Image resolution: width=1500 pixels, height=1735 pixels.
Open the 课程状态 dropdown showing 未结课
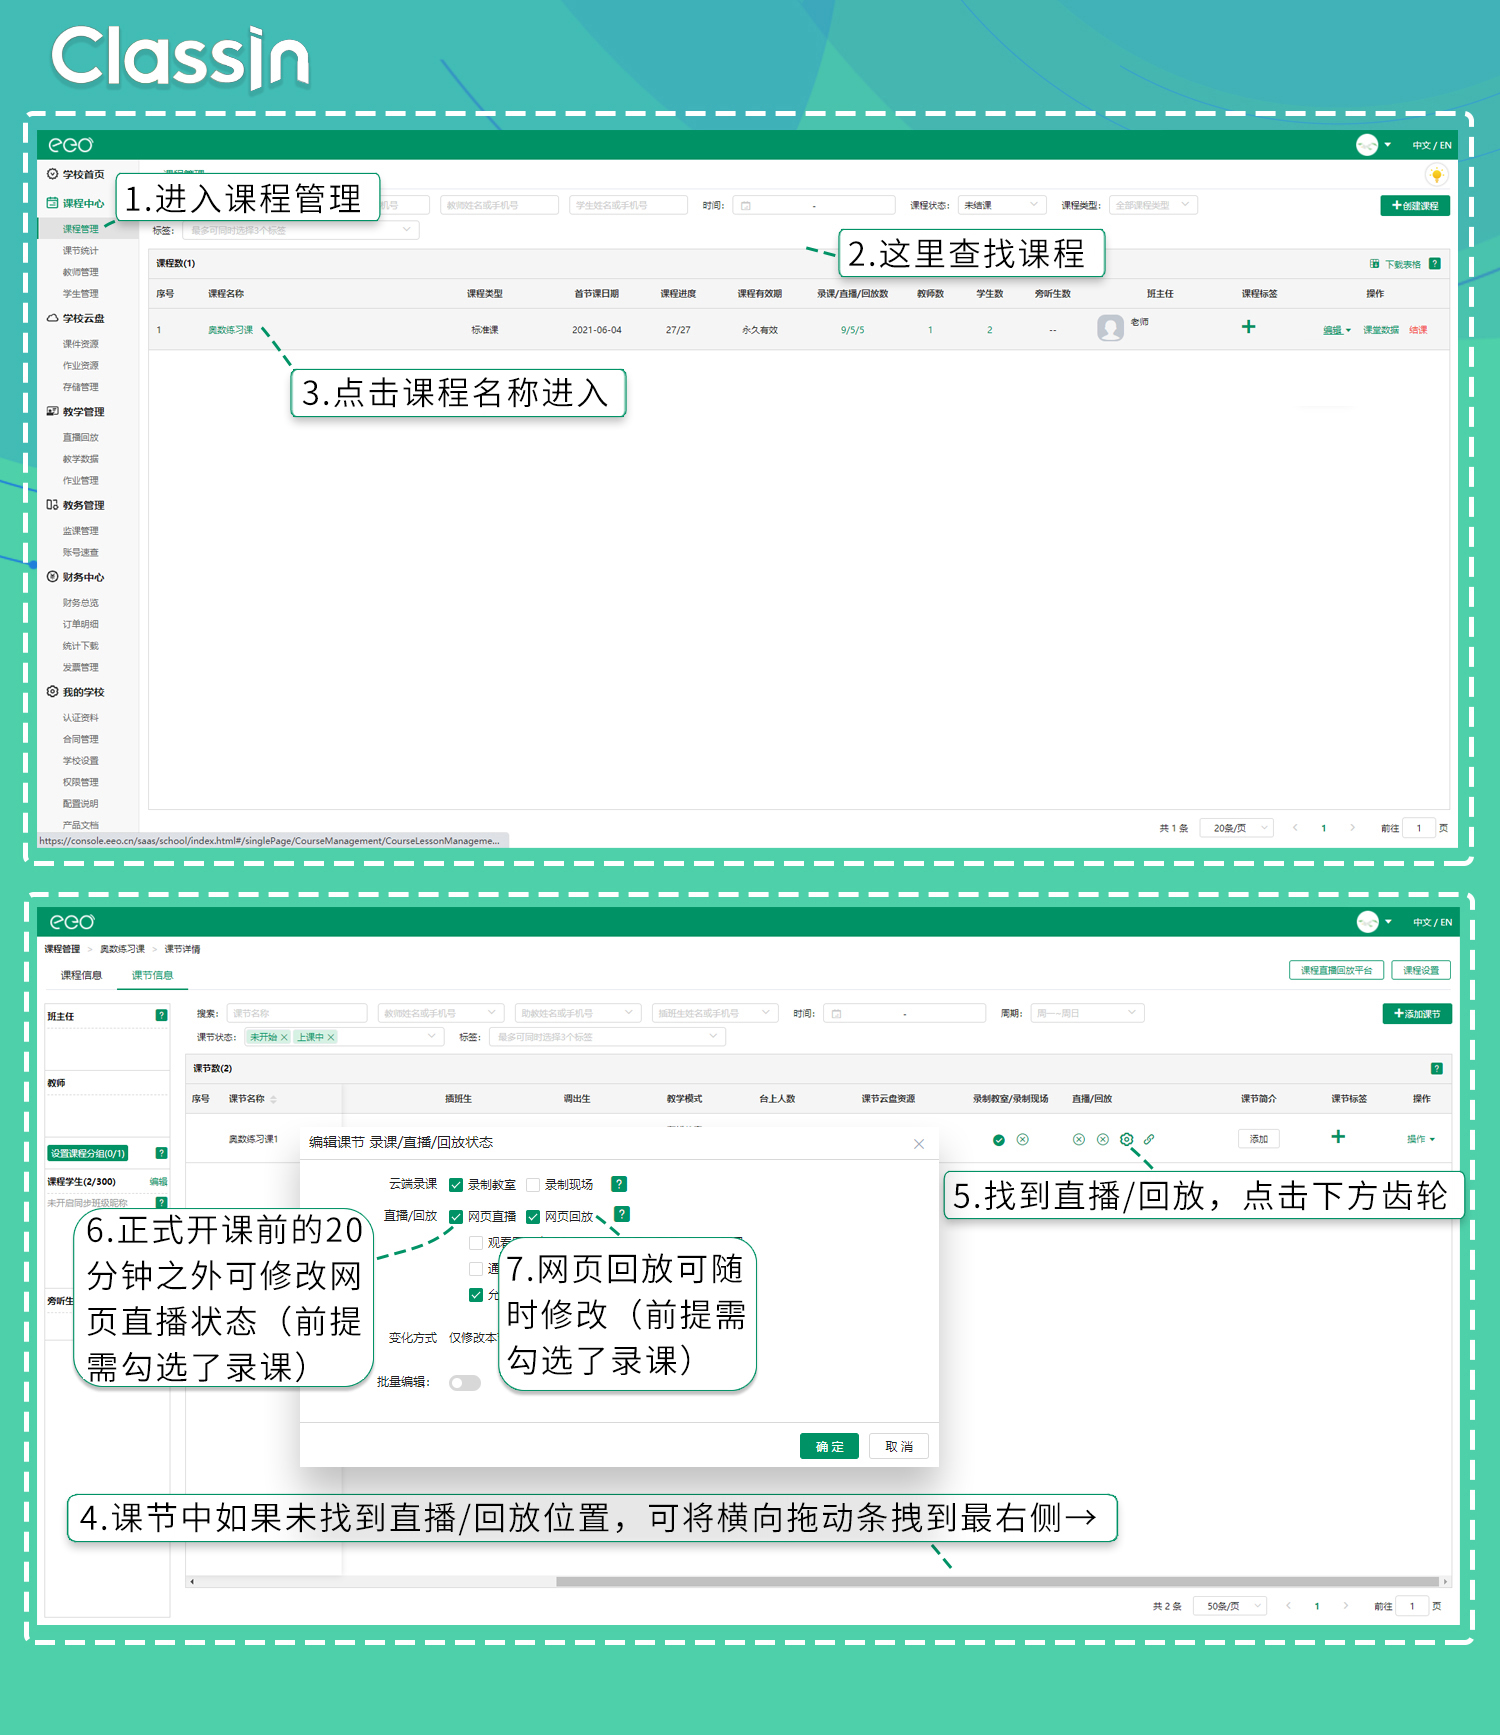(x=1002, y=205)
